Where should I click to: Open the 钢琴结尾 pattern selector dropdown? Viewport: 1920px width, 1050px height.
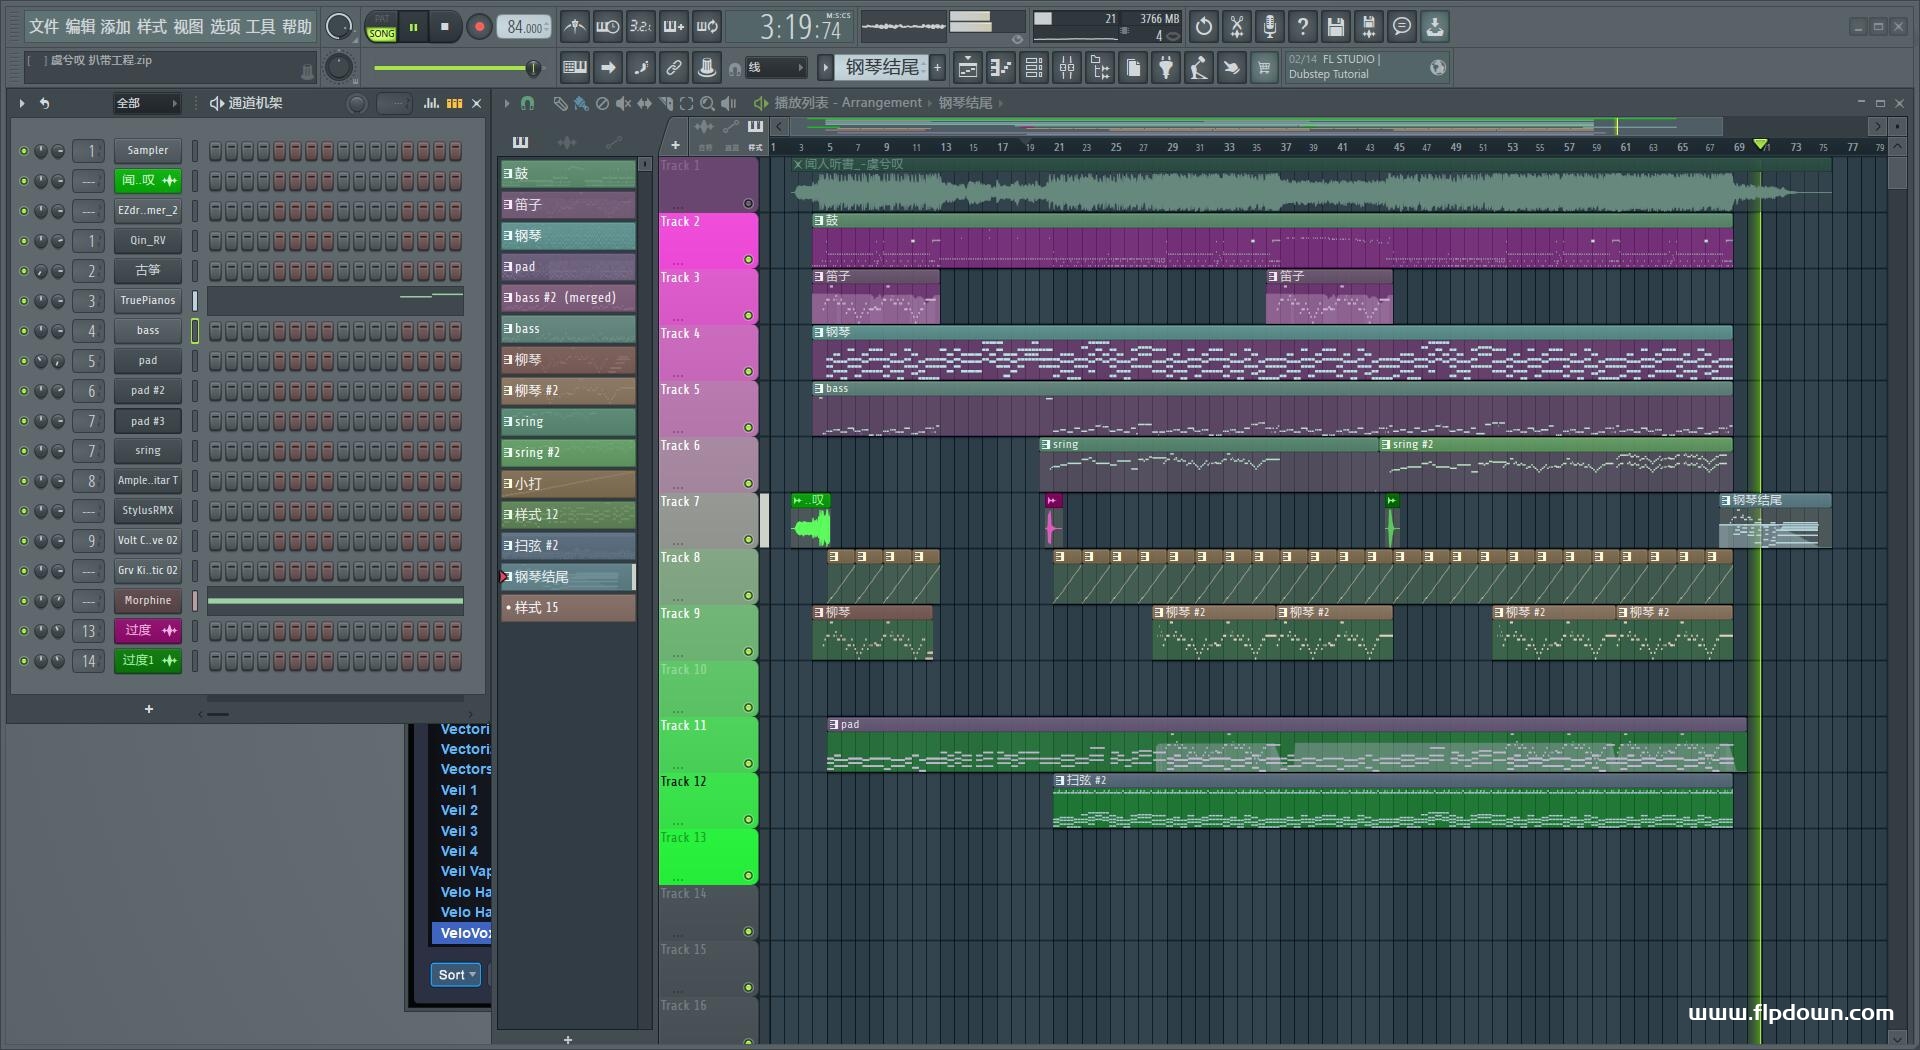[x=881, y=68]
